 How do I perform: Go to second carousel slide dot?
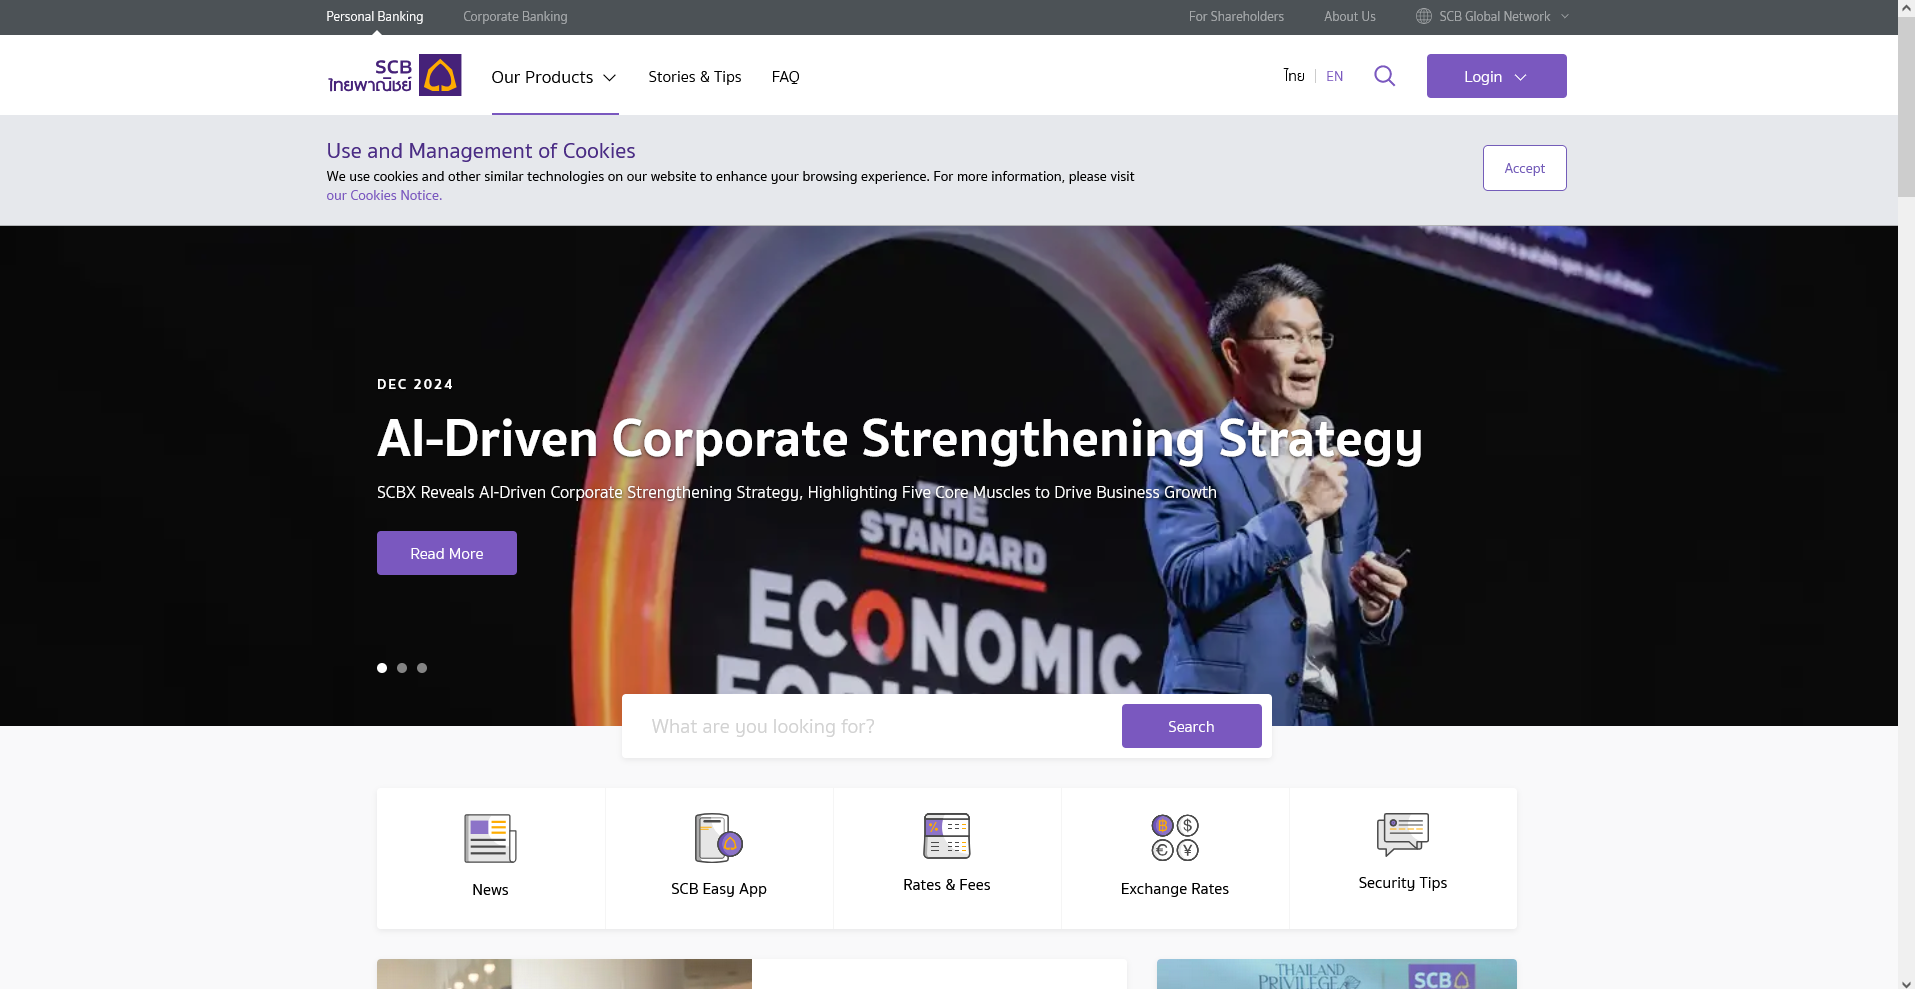tap(402, 668)
